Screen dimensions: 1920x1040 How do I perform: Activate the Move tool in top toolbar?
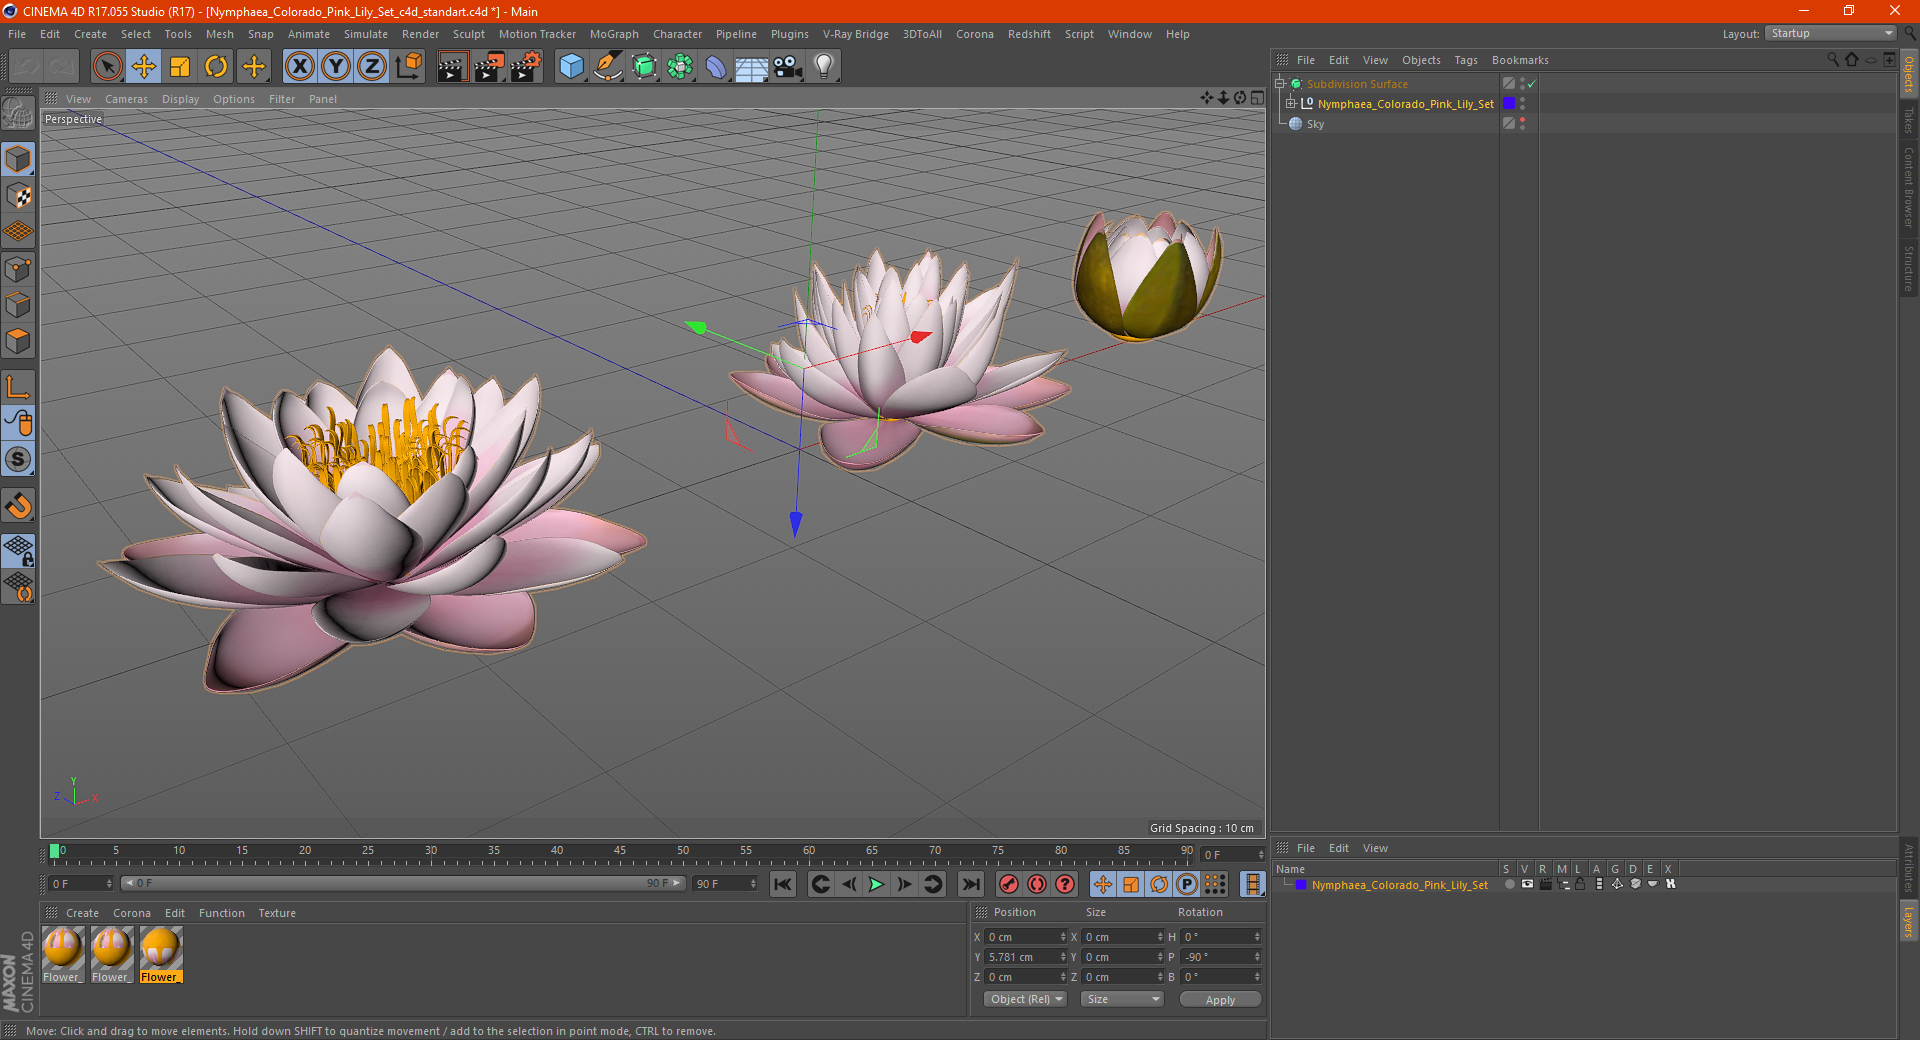[x=144, y=67]
